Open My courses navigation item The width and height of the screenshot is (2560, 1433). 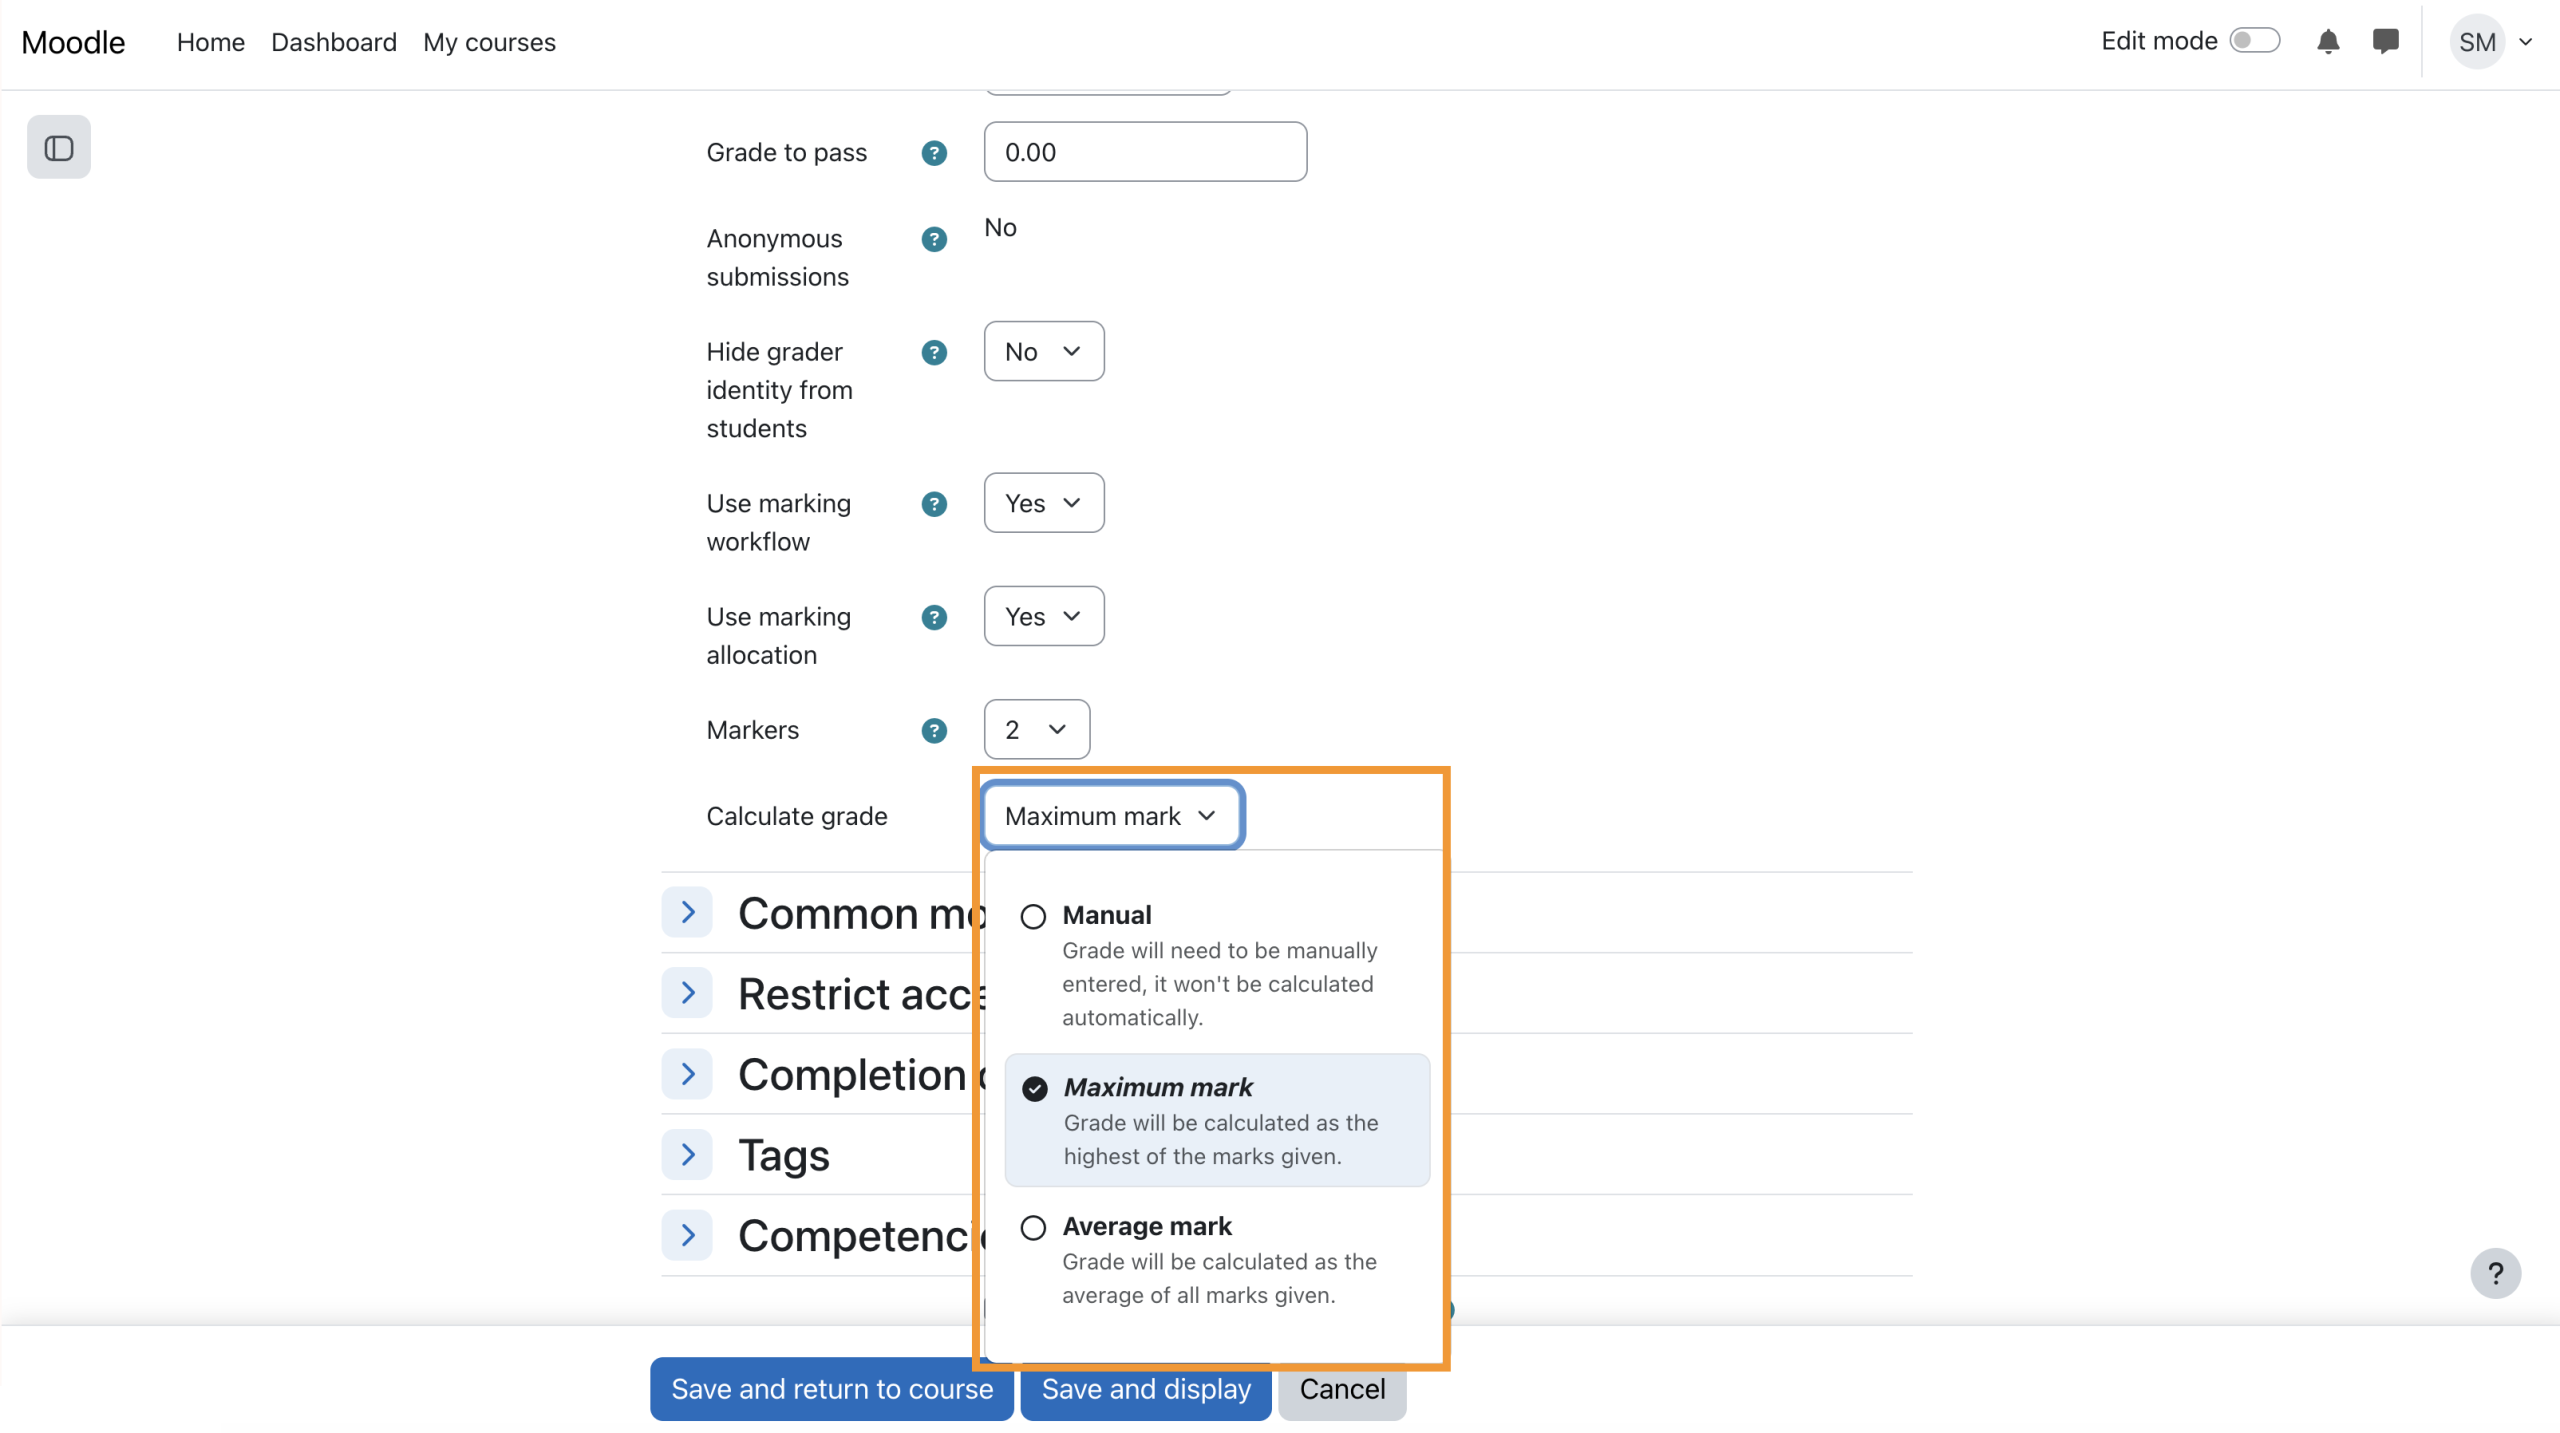[x=489, y=42]
